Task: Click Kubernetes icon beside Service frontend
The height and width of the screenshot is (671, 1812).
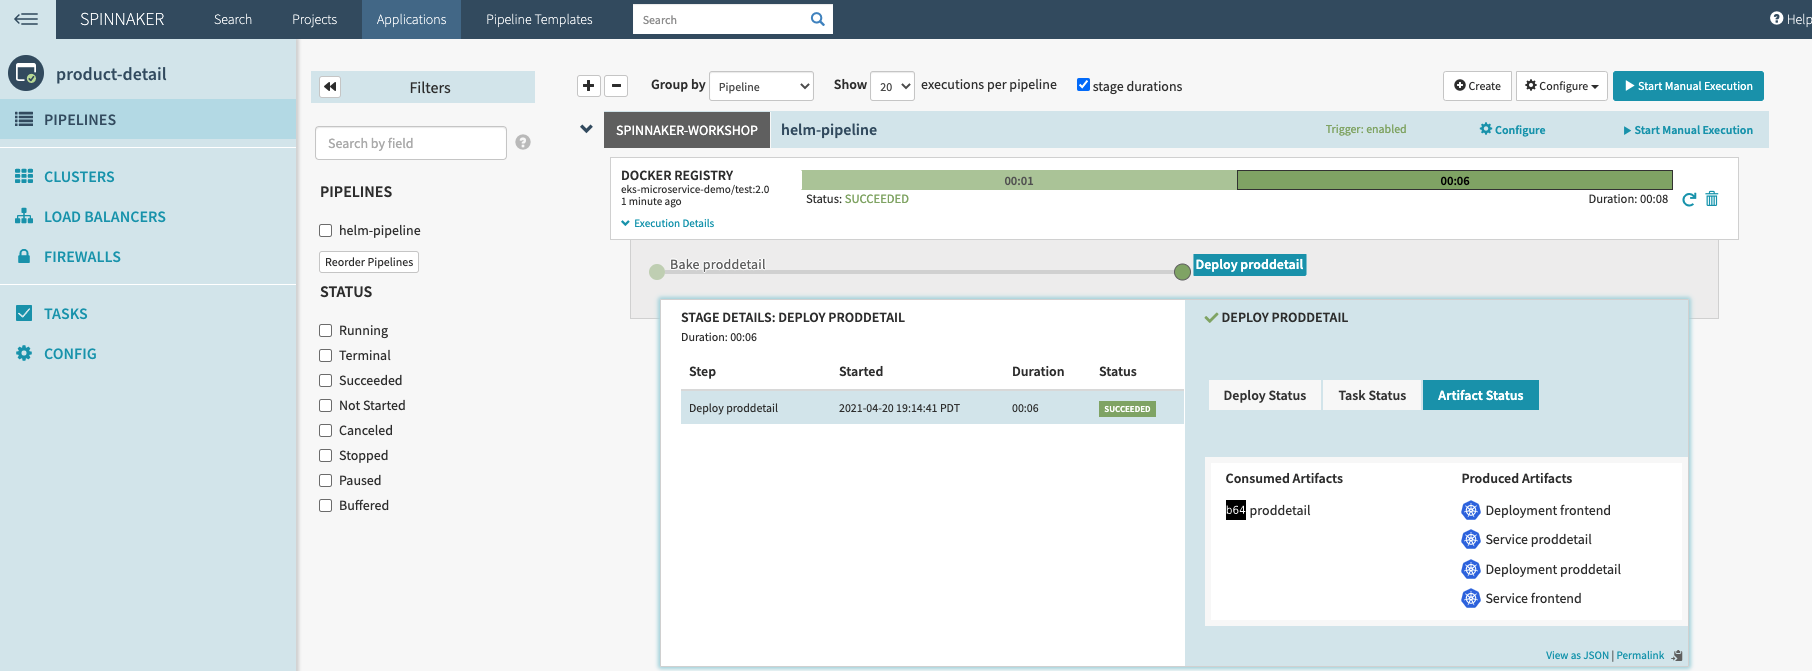Action: tap(1471, 598)
